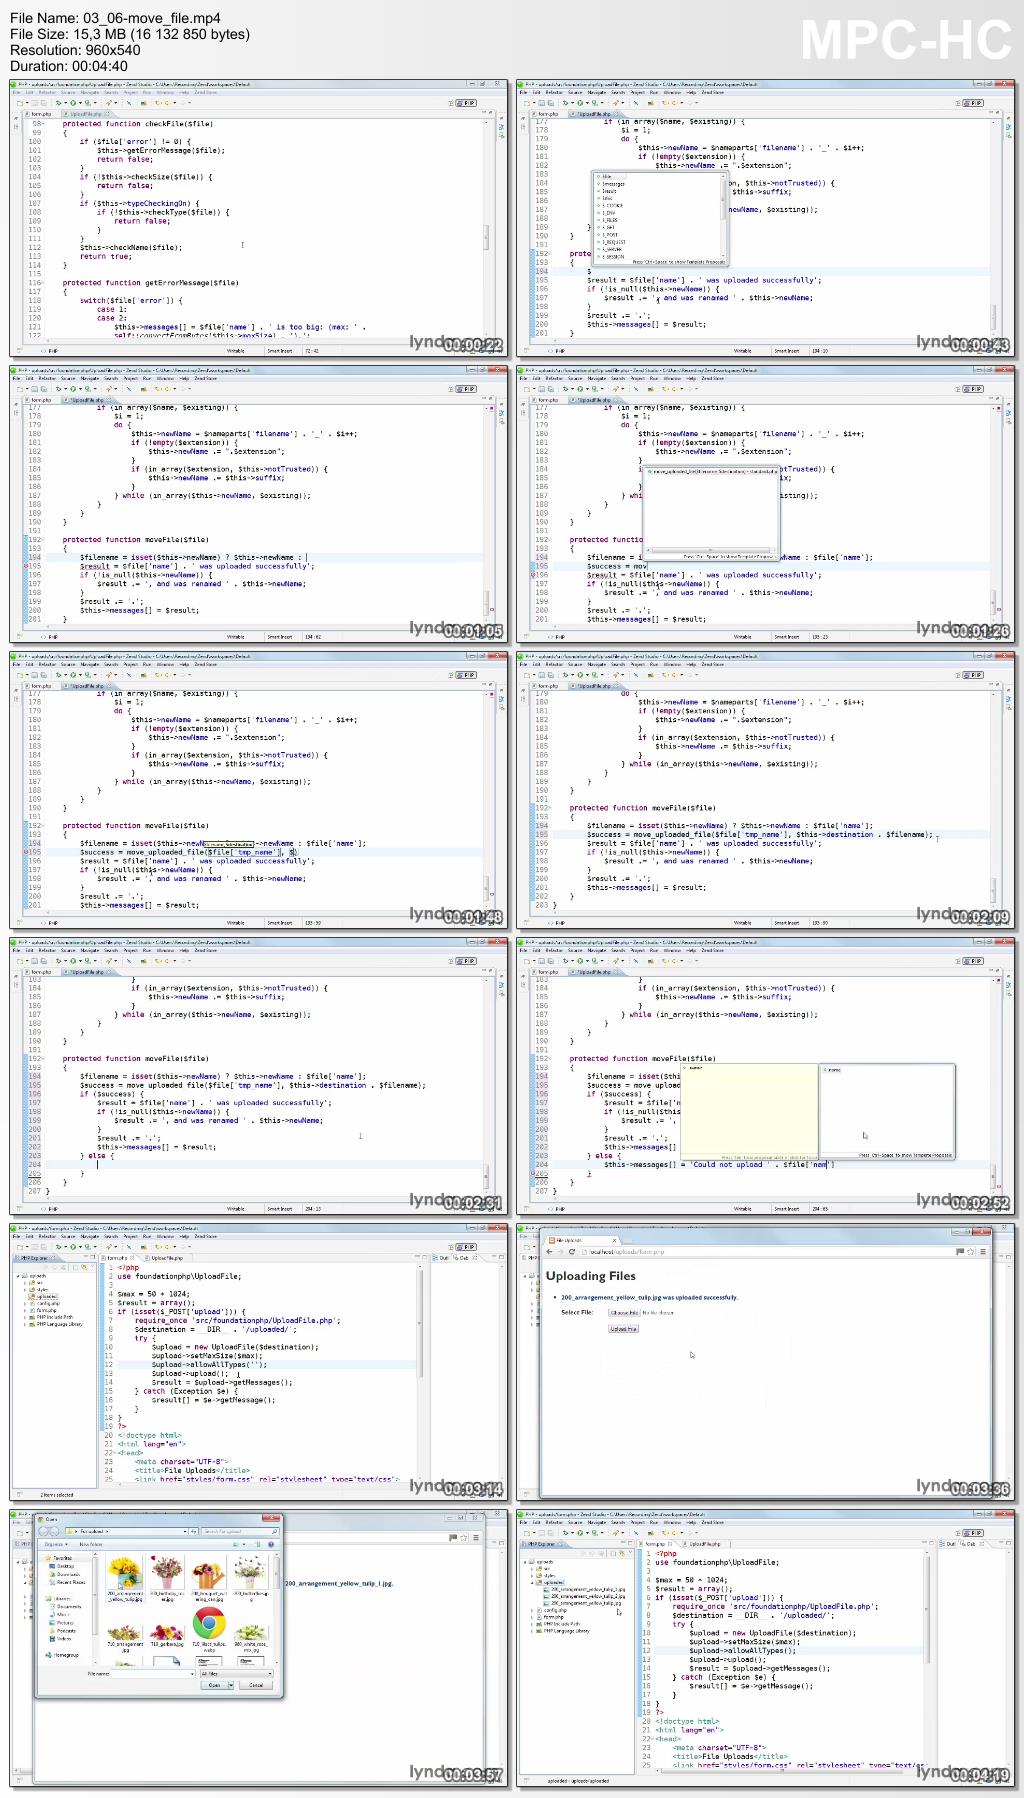Click Downloads in the Open dialog sidebar
The height and width of the screenshot is (1798, 1024).
click(68, 1574)
